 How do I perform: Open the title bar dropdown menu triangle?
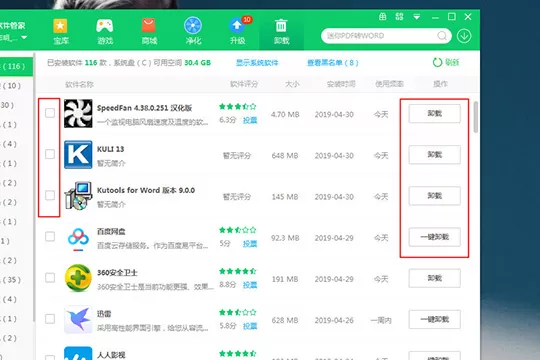tap(417, 17)
